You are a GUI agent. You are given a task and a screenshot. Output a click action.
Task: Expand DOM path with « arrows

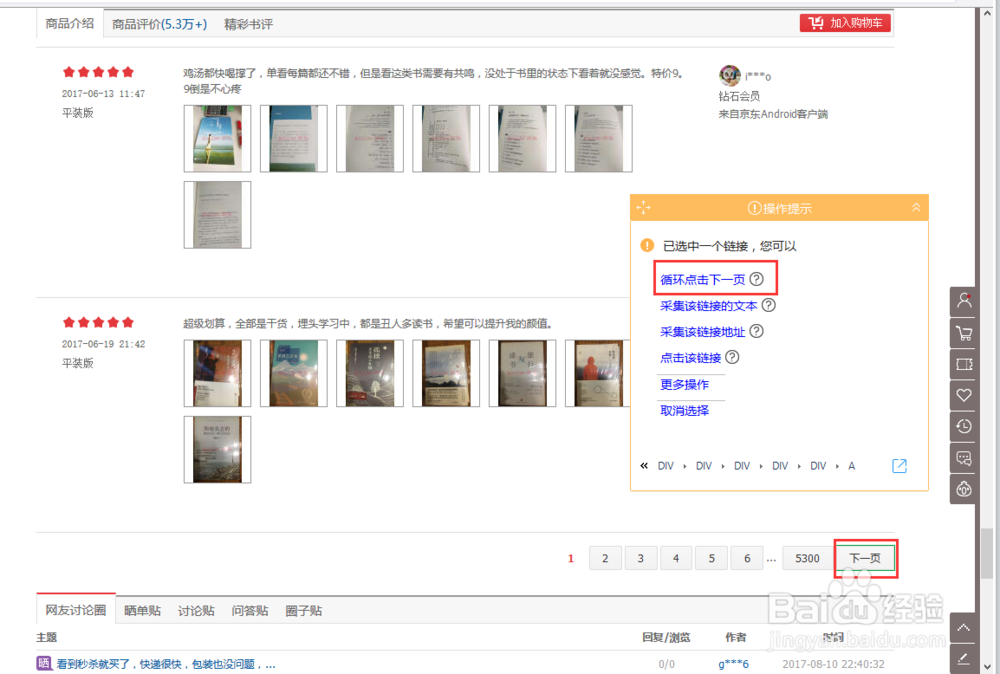(x=643, y=466)
